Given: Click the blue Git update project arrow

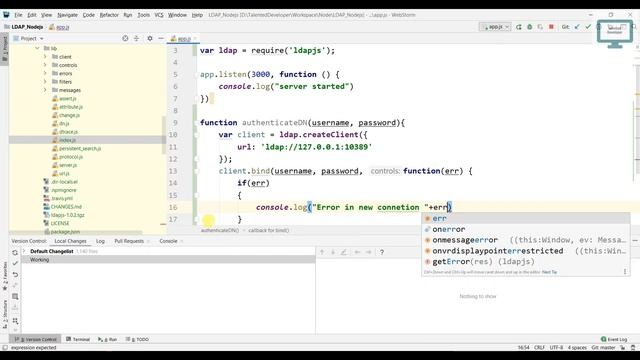Looking at the screenshot, I should [577, 27].
